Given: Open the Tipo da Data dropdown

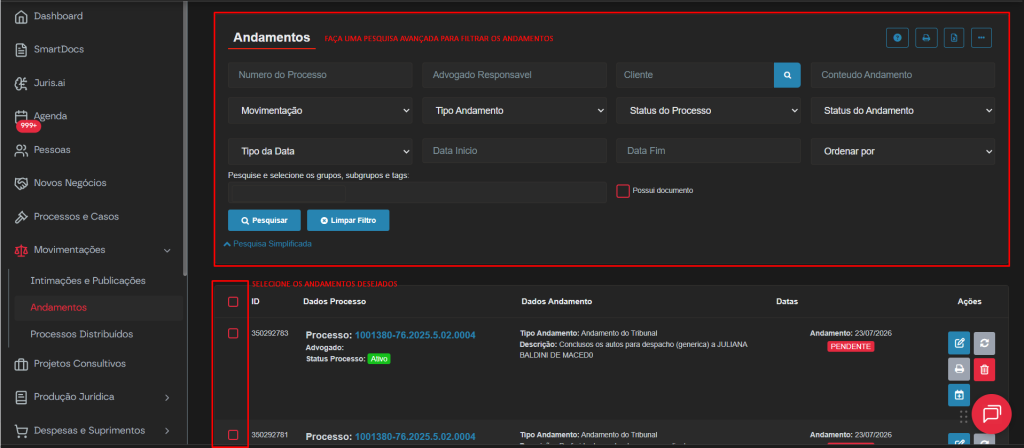Looking at the screenshot, I should click(x=320, y=151).
